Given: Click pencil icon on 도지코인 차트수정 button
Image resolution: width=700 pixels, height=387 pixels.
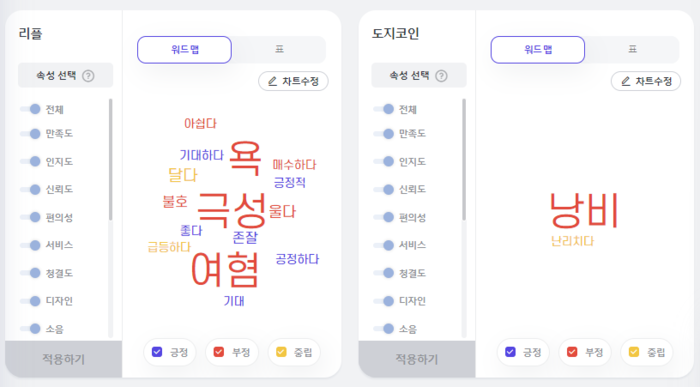Looking at the screenshot, I should [625, 81].
